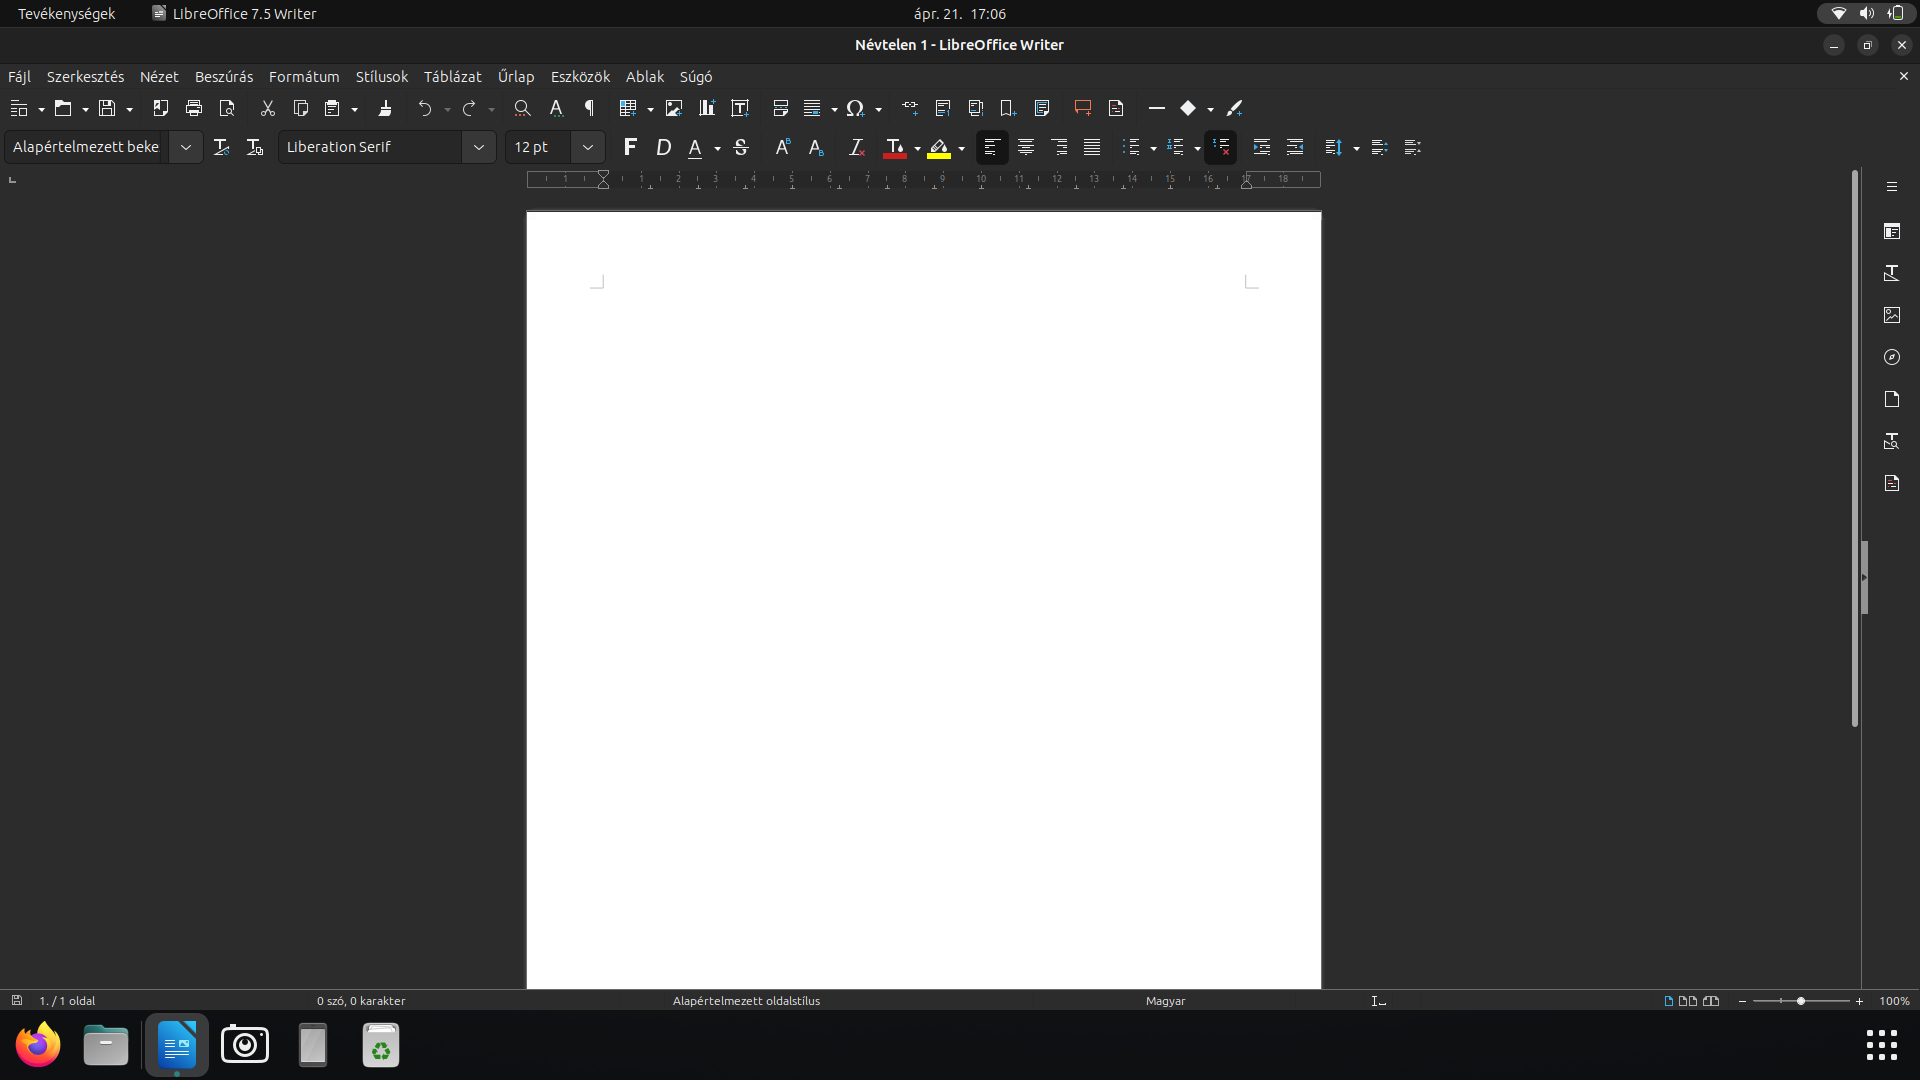Open the Beszúrás menu
This screenshot has width=1920, height=1080.
[x=224, y=77]
